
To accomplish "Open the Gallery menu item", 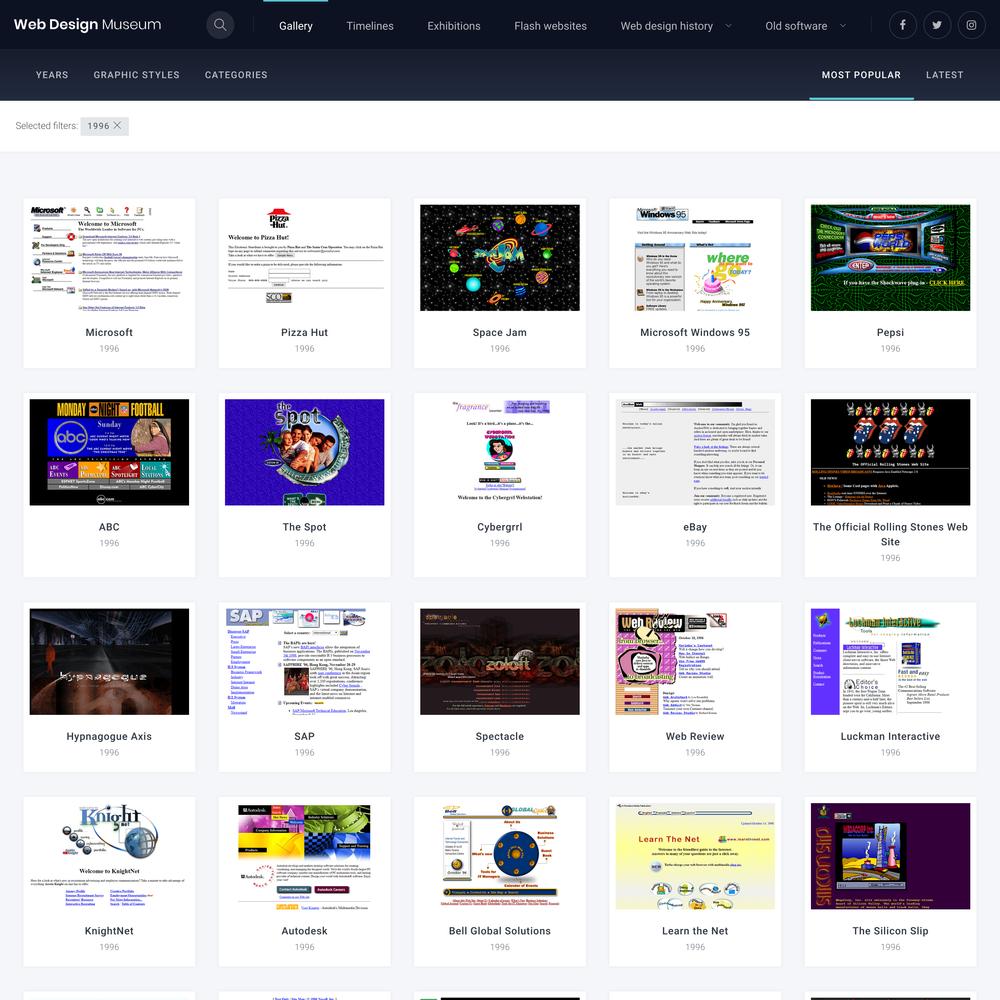I will coord(296,26).
